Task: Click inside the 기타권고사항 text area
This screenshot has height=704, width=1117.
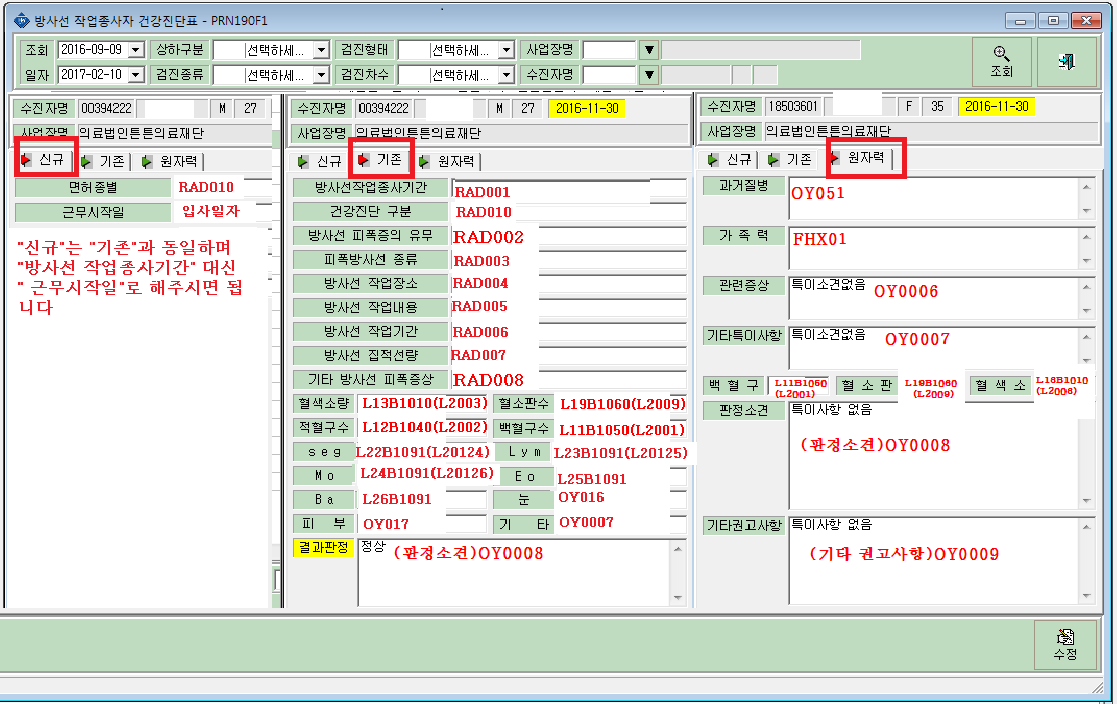Action: coord(935,561)
